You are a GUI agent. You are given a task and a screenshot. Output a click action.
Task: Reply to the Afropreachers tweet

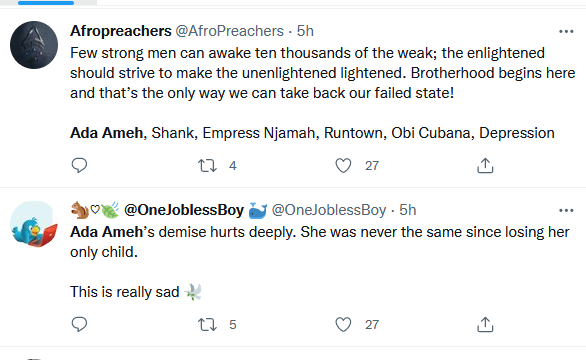79,165
